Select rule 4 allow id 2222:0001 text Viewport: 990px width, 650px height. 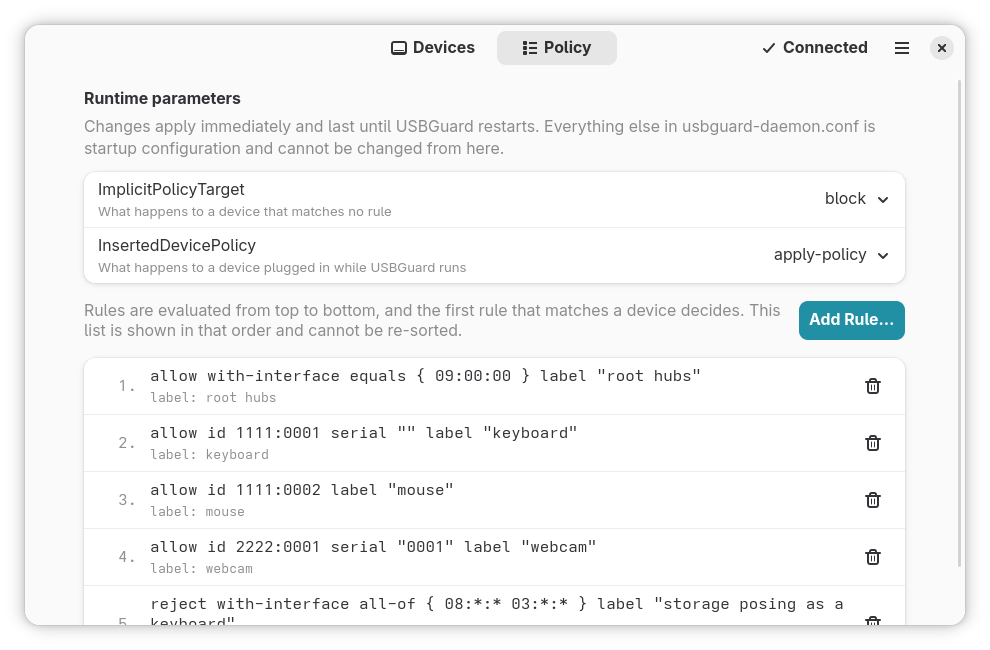click(x=373, y=547)
